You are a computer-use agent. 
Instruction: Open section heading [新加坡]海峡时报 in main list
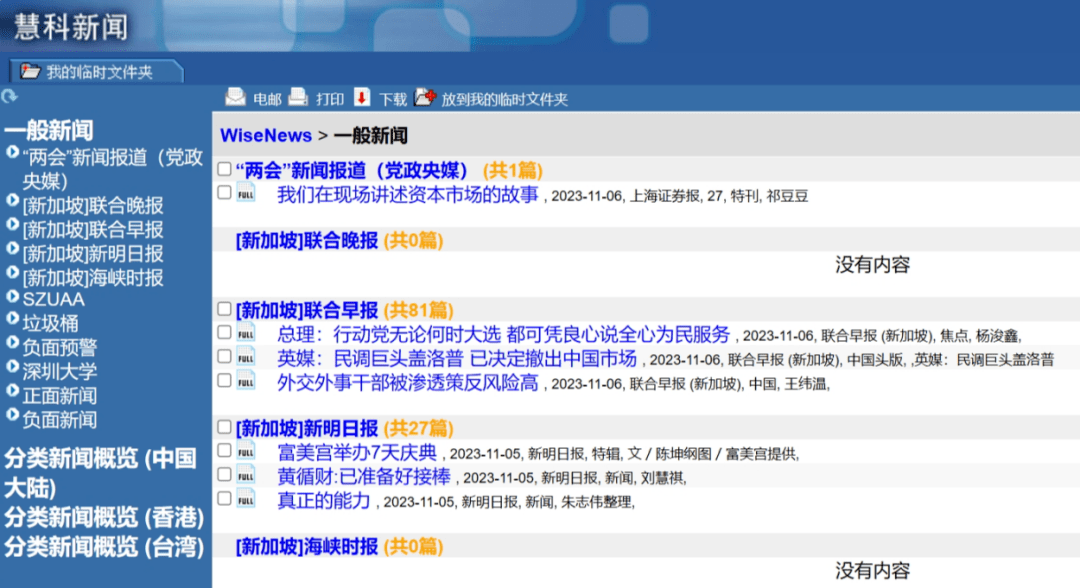point(307,547)
